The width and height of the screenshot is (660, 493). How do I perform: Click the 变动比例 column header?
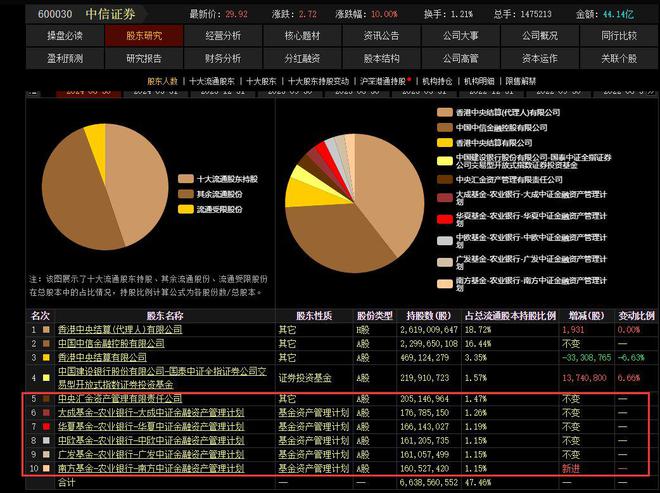[636, 316]
